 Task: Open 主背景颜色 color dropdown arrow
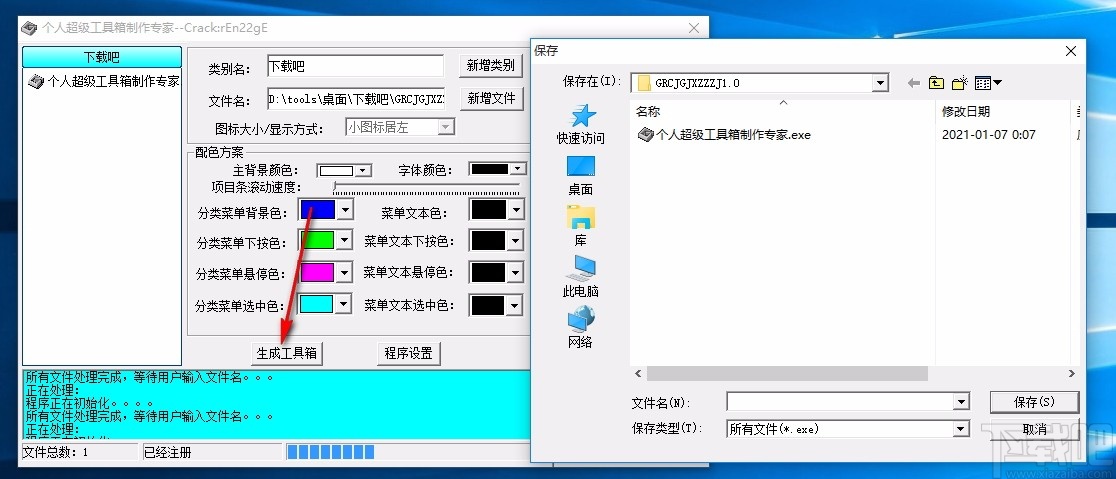coord(364,171)
